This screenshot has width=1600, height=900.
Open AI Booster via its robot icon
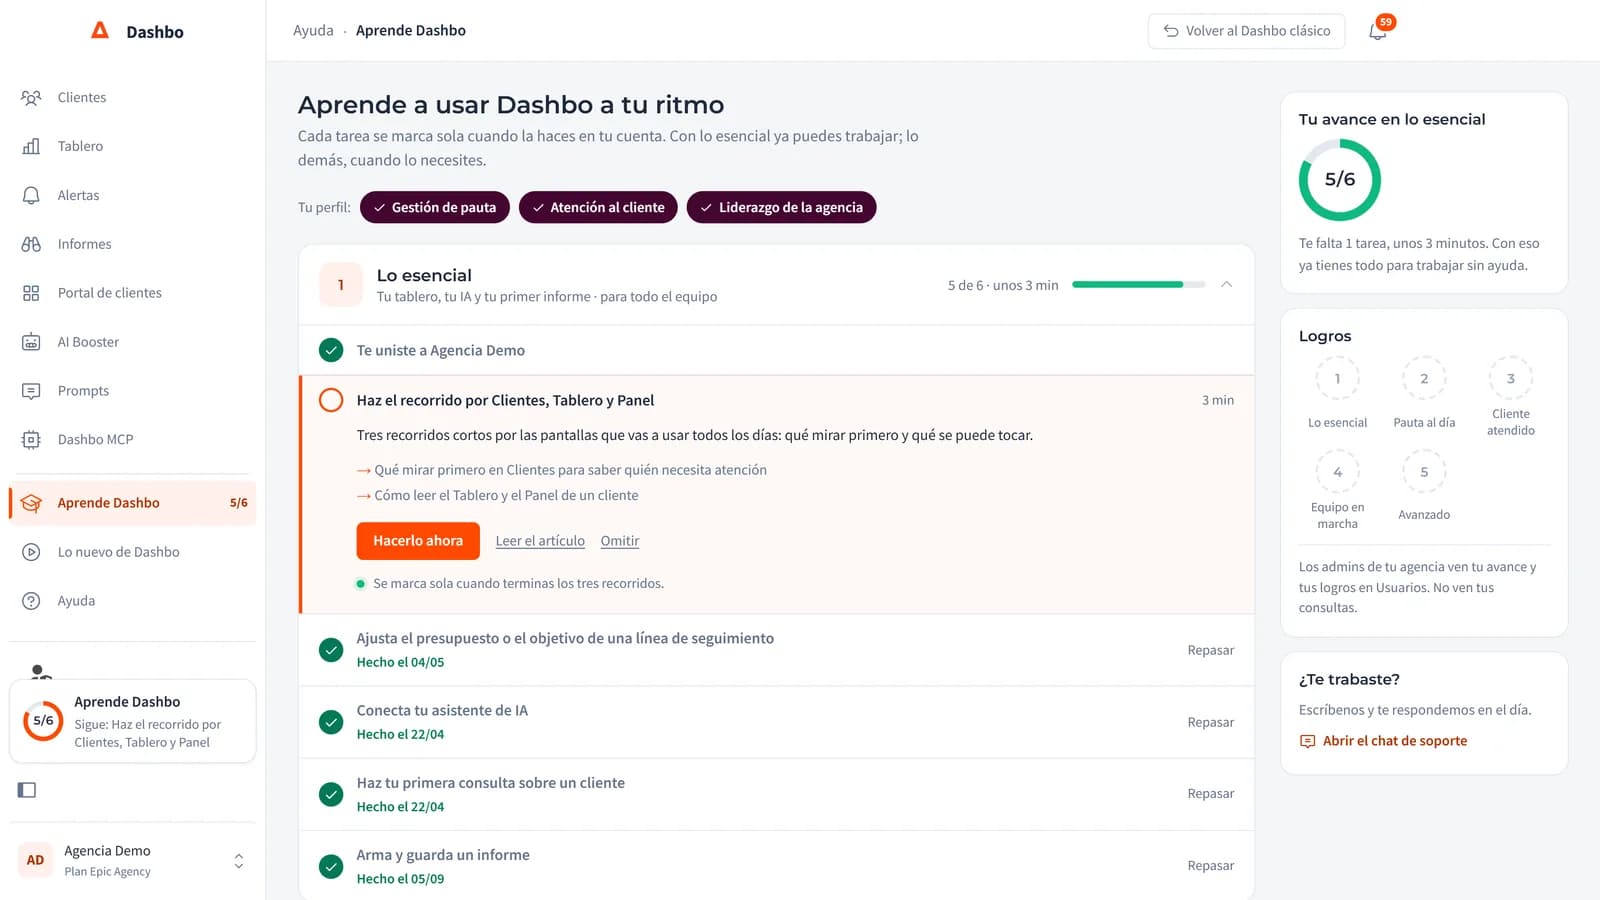pyautogui.click(x=31, y=342)
